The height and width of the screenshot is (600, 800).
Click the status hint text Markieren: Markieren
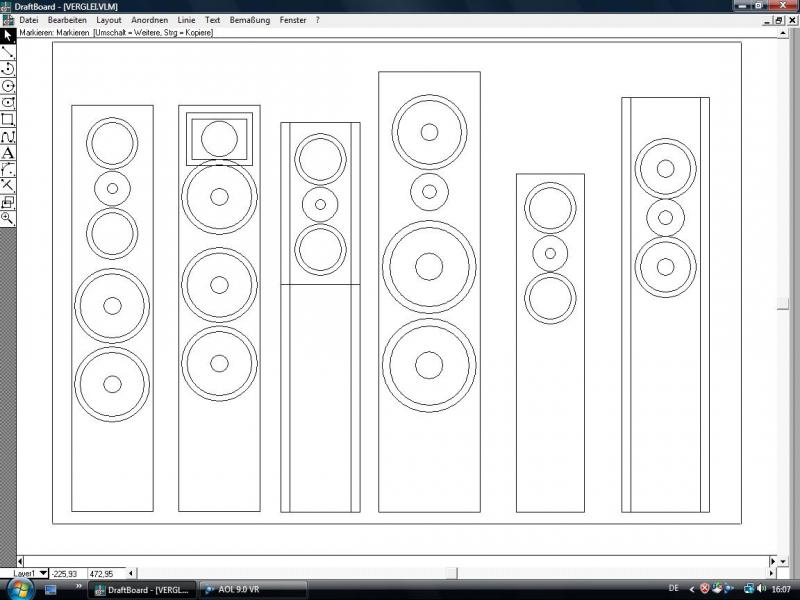(x=55, y=33)
